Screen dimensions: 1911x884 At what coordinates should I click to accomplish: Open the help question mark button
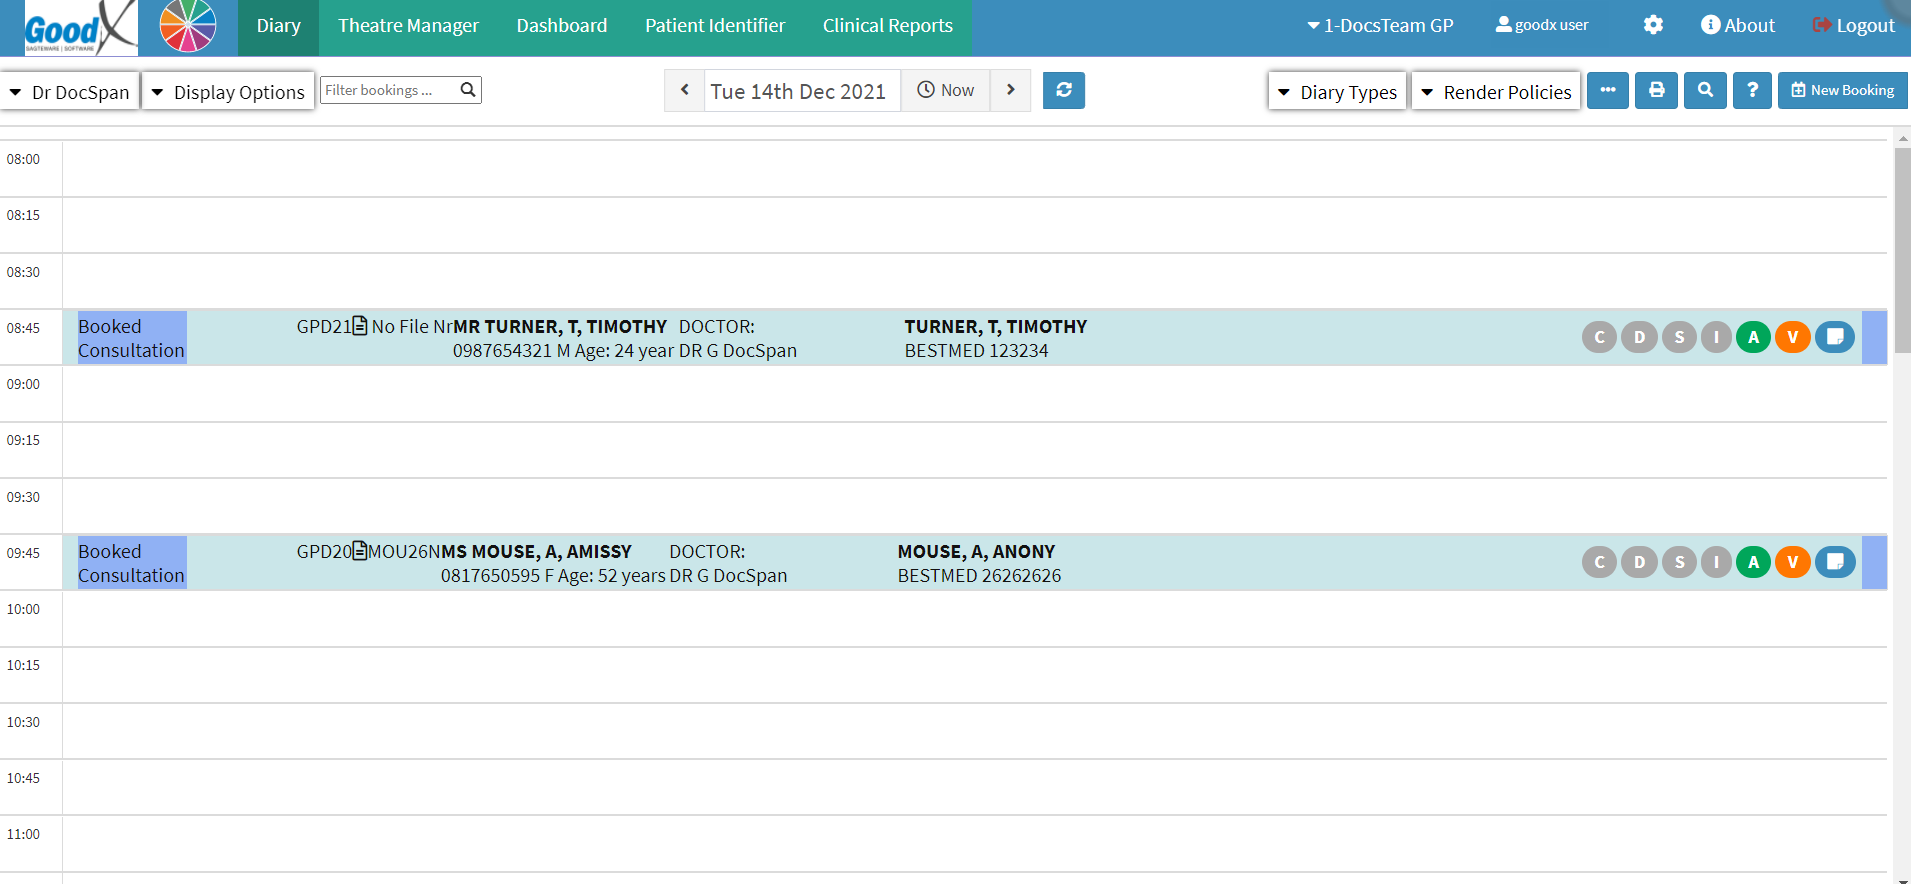pos(1752,90)
